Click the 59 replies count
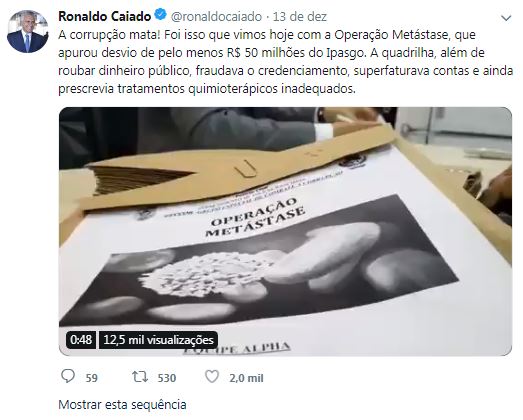Viewport: 523px width, 420px height. [92, 378]
